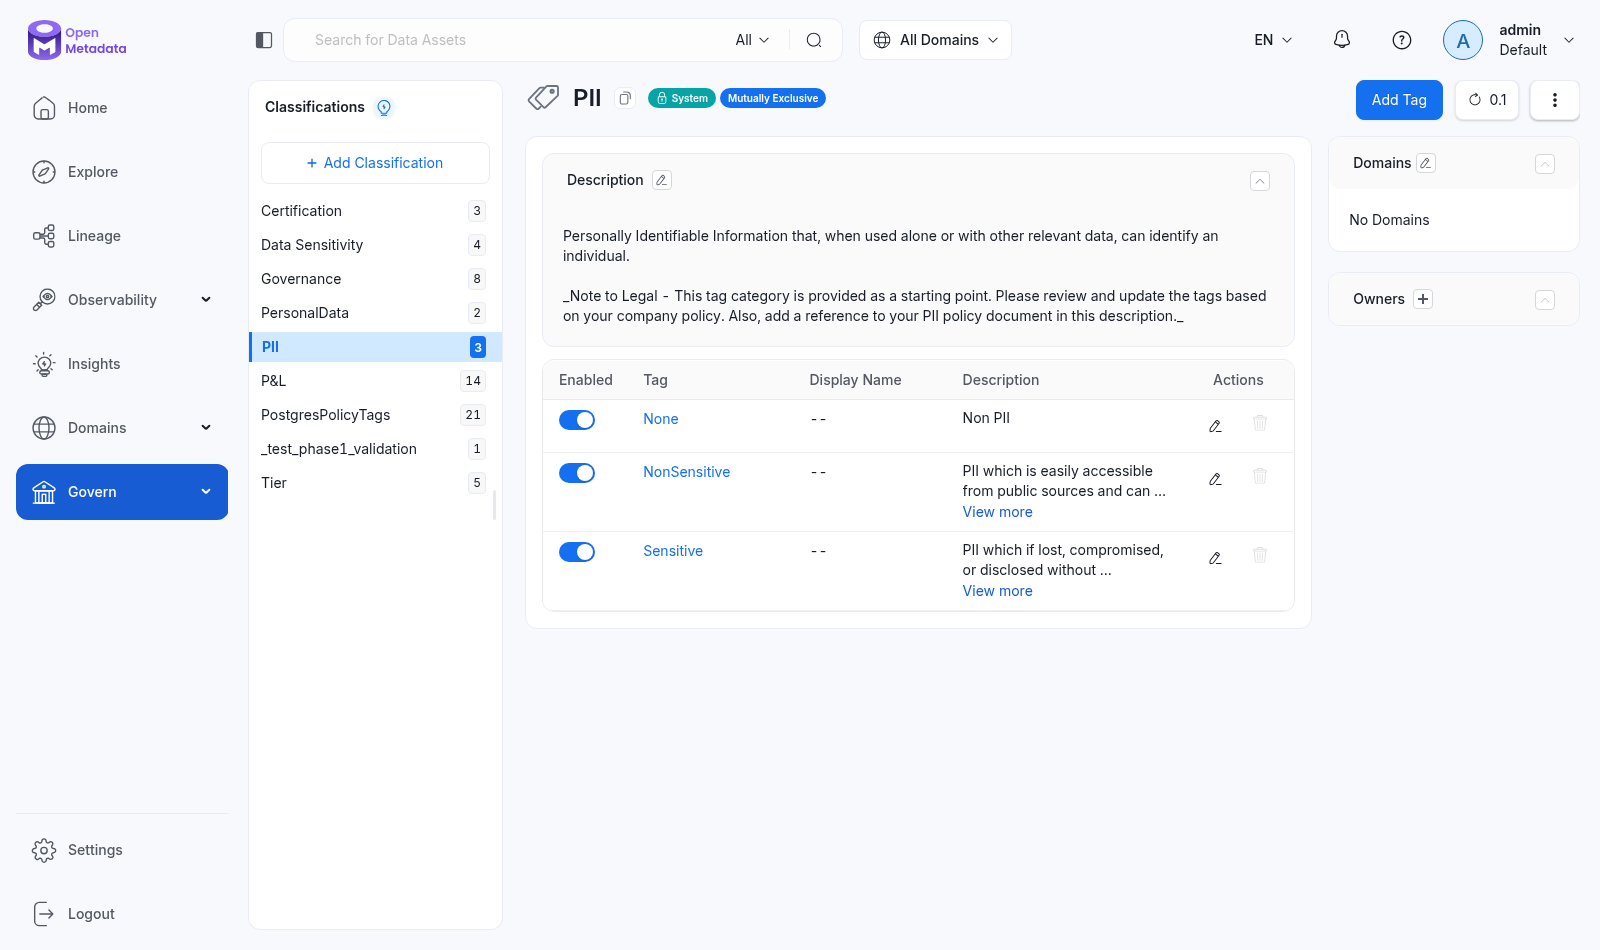Open the All Domains dropdown
The image size is (1600, 950).
tap(935, 40)
